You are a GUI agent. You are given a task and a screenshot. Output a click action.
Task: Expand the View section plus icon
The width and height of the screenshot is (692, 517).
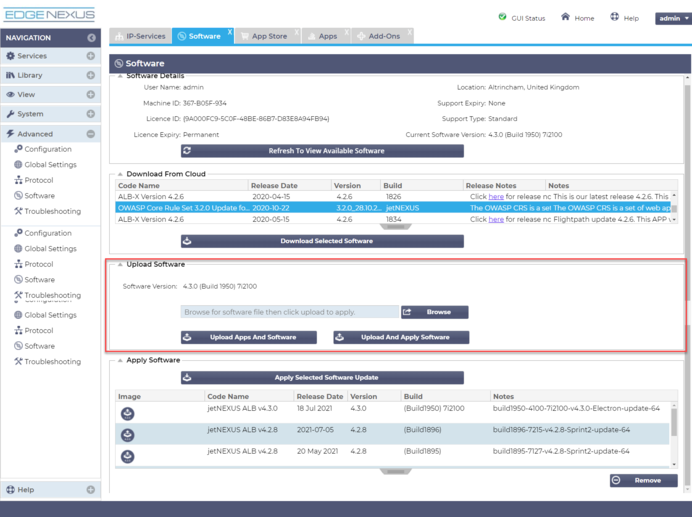pyautogui.click(x=91, y=94)
